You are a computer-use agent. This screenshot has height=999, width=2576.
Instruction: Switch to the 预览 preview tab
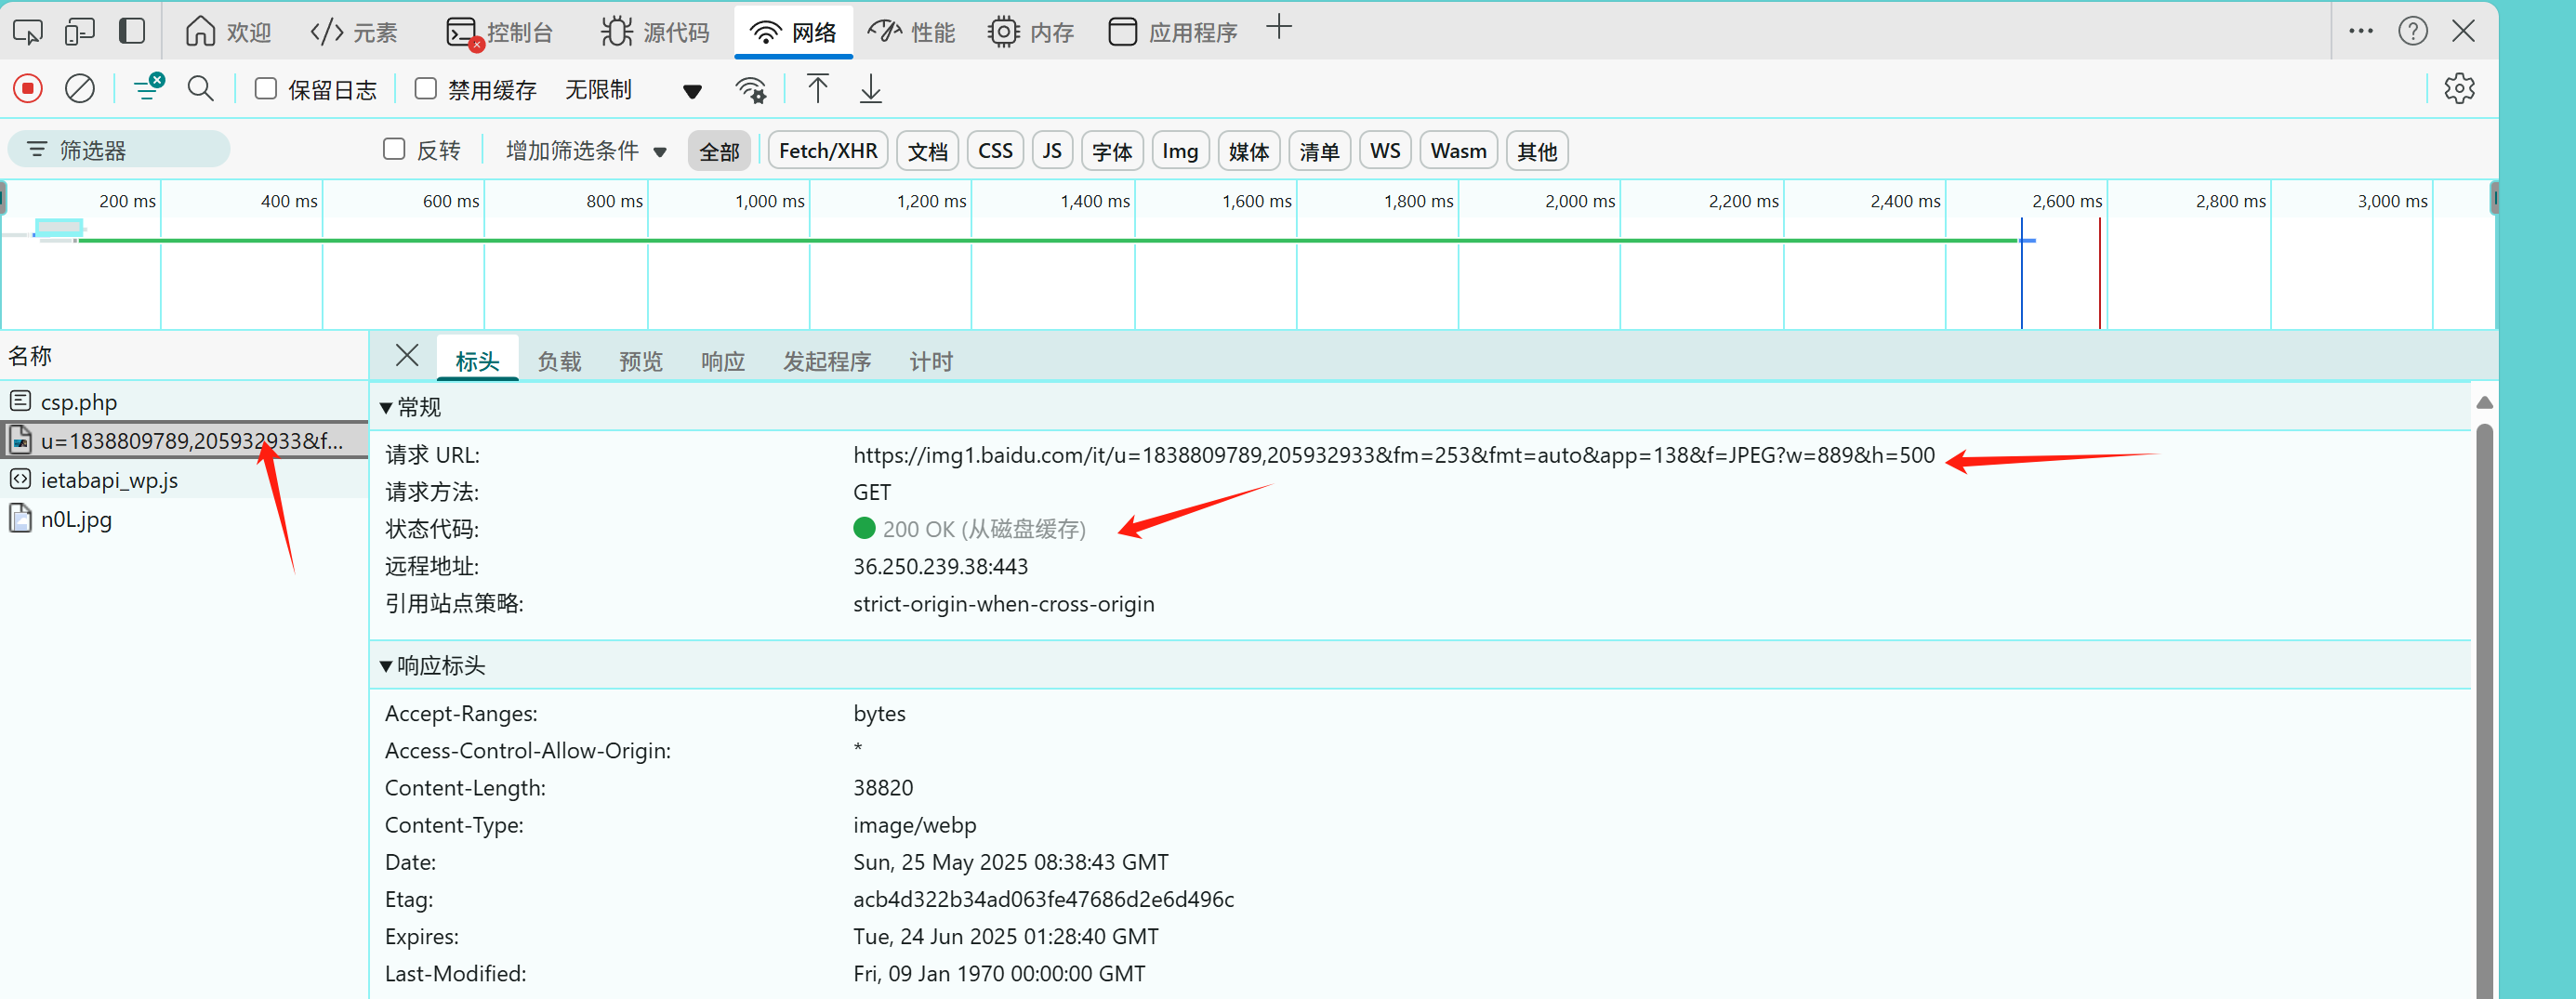(641, 361)
